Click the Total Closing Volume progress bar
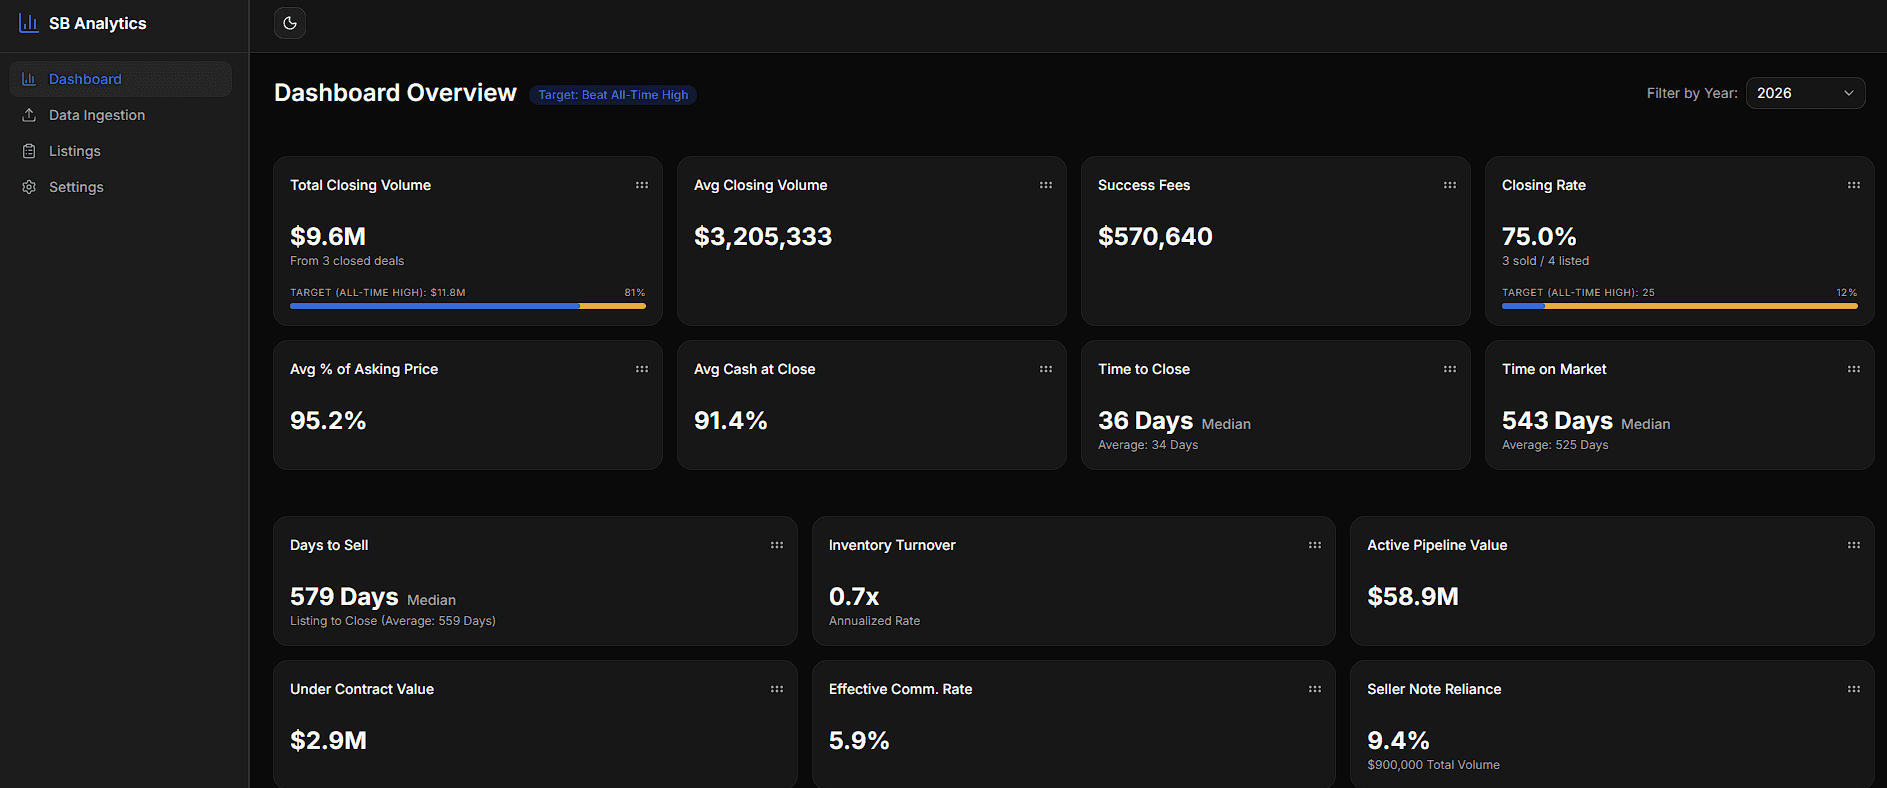The image size is (1887, 788). click(x=468, y=306)
